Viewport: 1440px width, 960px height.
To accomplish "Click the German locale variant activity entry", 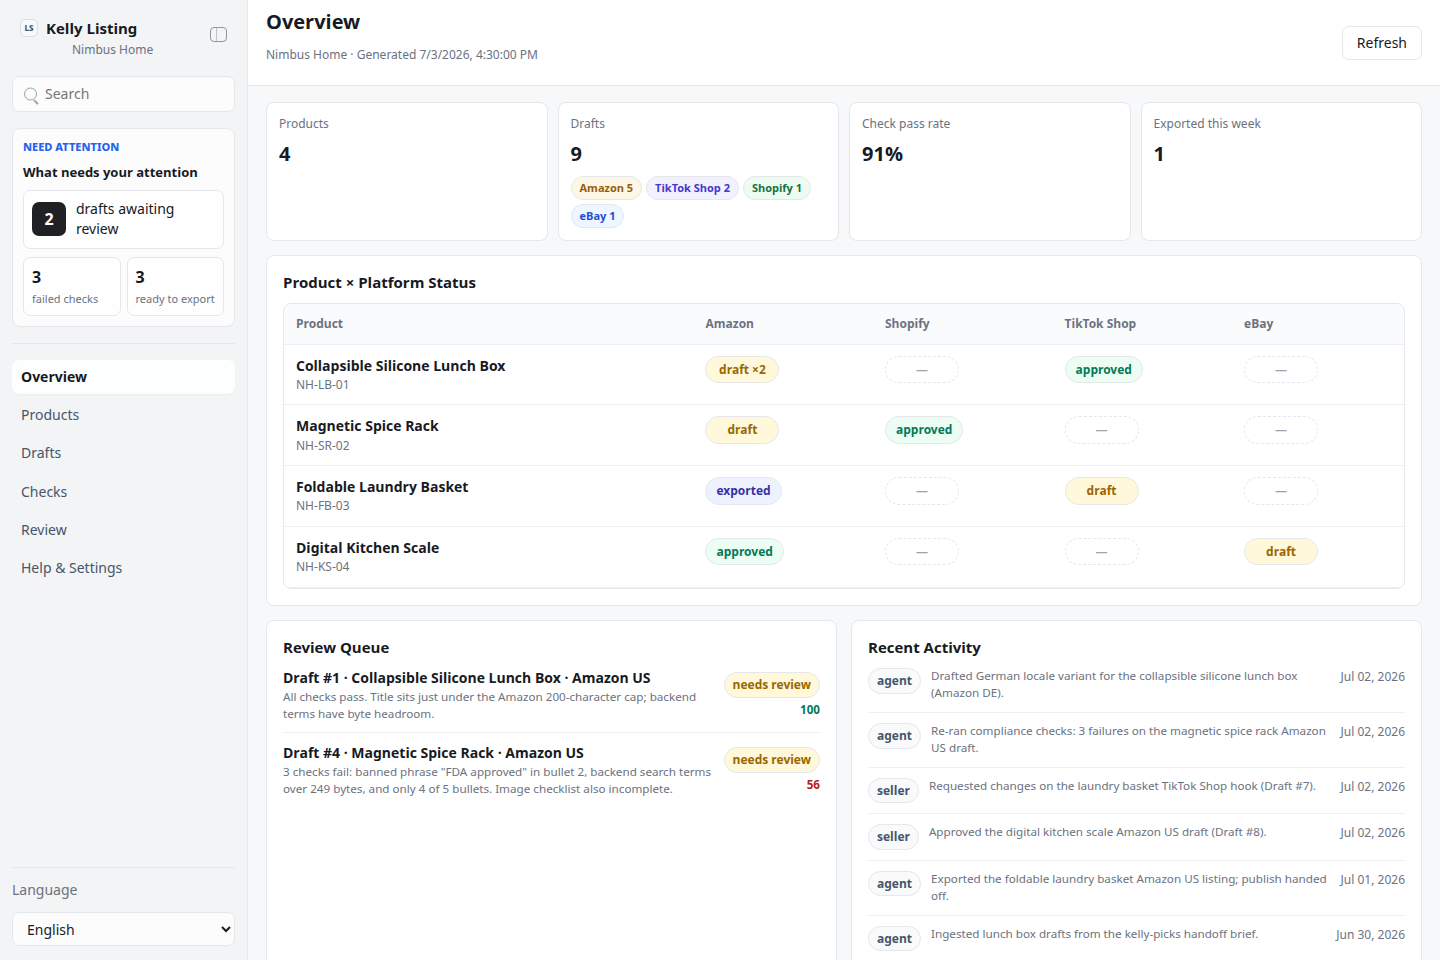I will (1136, 685).
